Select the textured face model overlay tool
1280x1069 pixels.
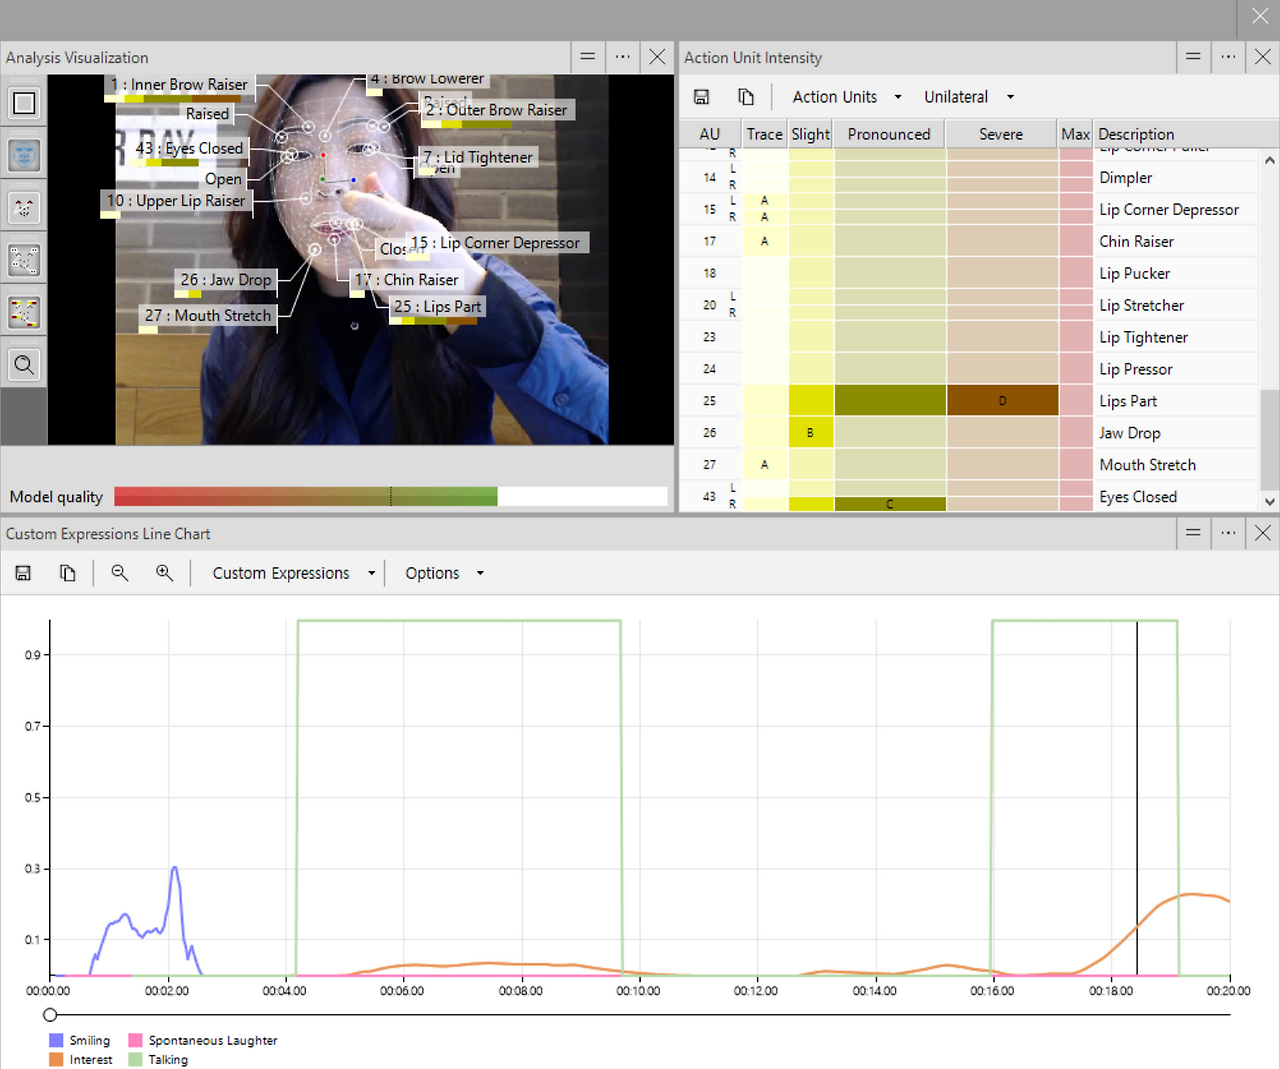pyautogui.click(x=23, y=153)
